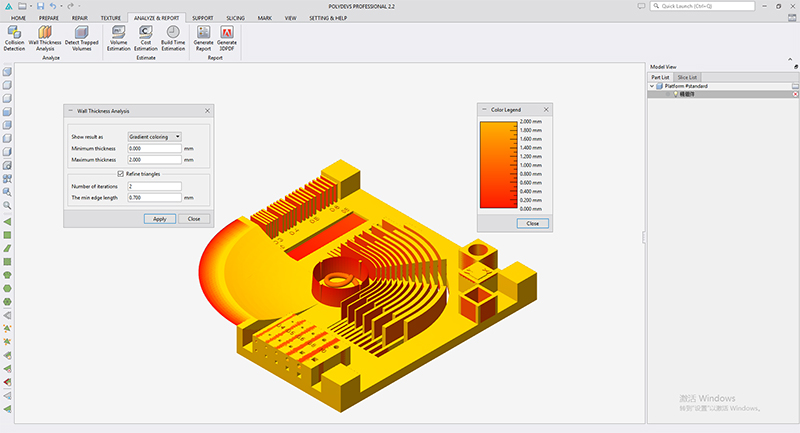Toggle the light bulb visibility of the part

click(676, 94)
